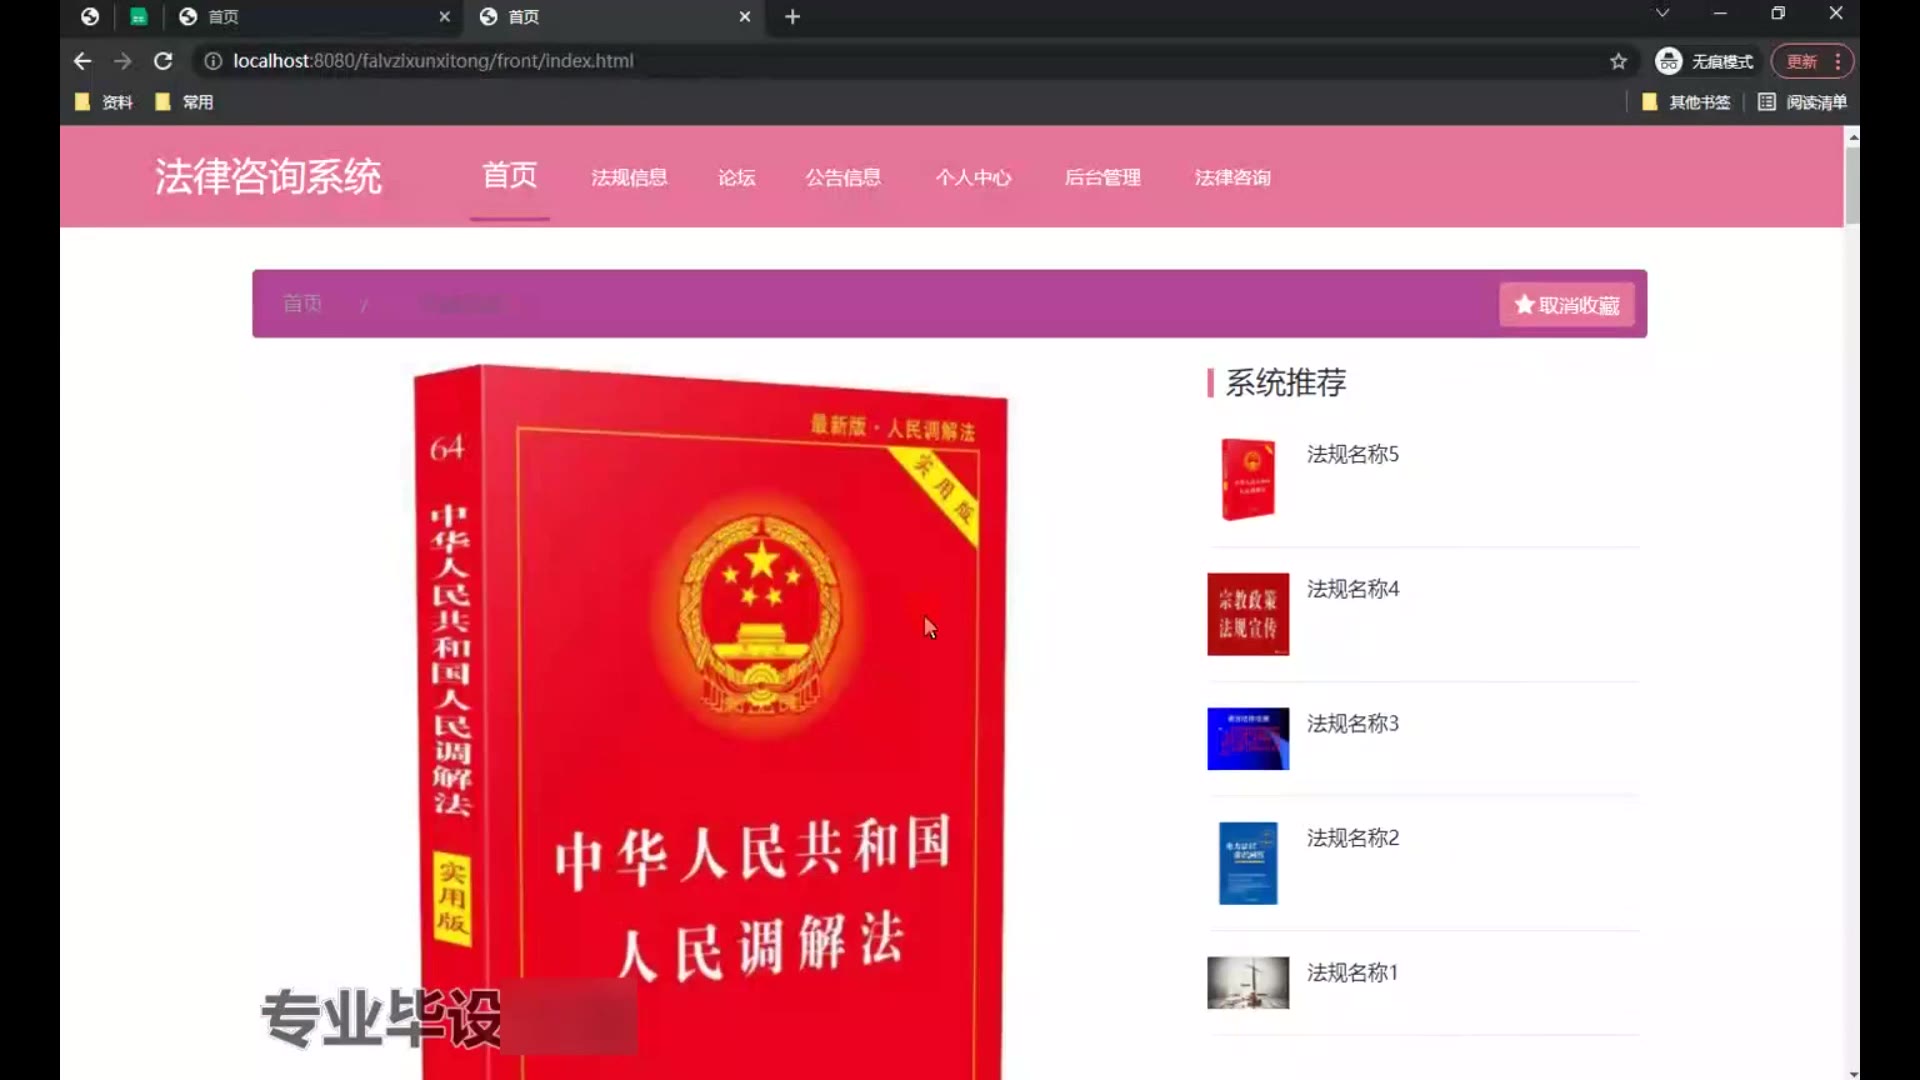1920x1080 pixels.
Task: Click the 法律咨询系统 site title
Action: coord(268,177)
